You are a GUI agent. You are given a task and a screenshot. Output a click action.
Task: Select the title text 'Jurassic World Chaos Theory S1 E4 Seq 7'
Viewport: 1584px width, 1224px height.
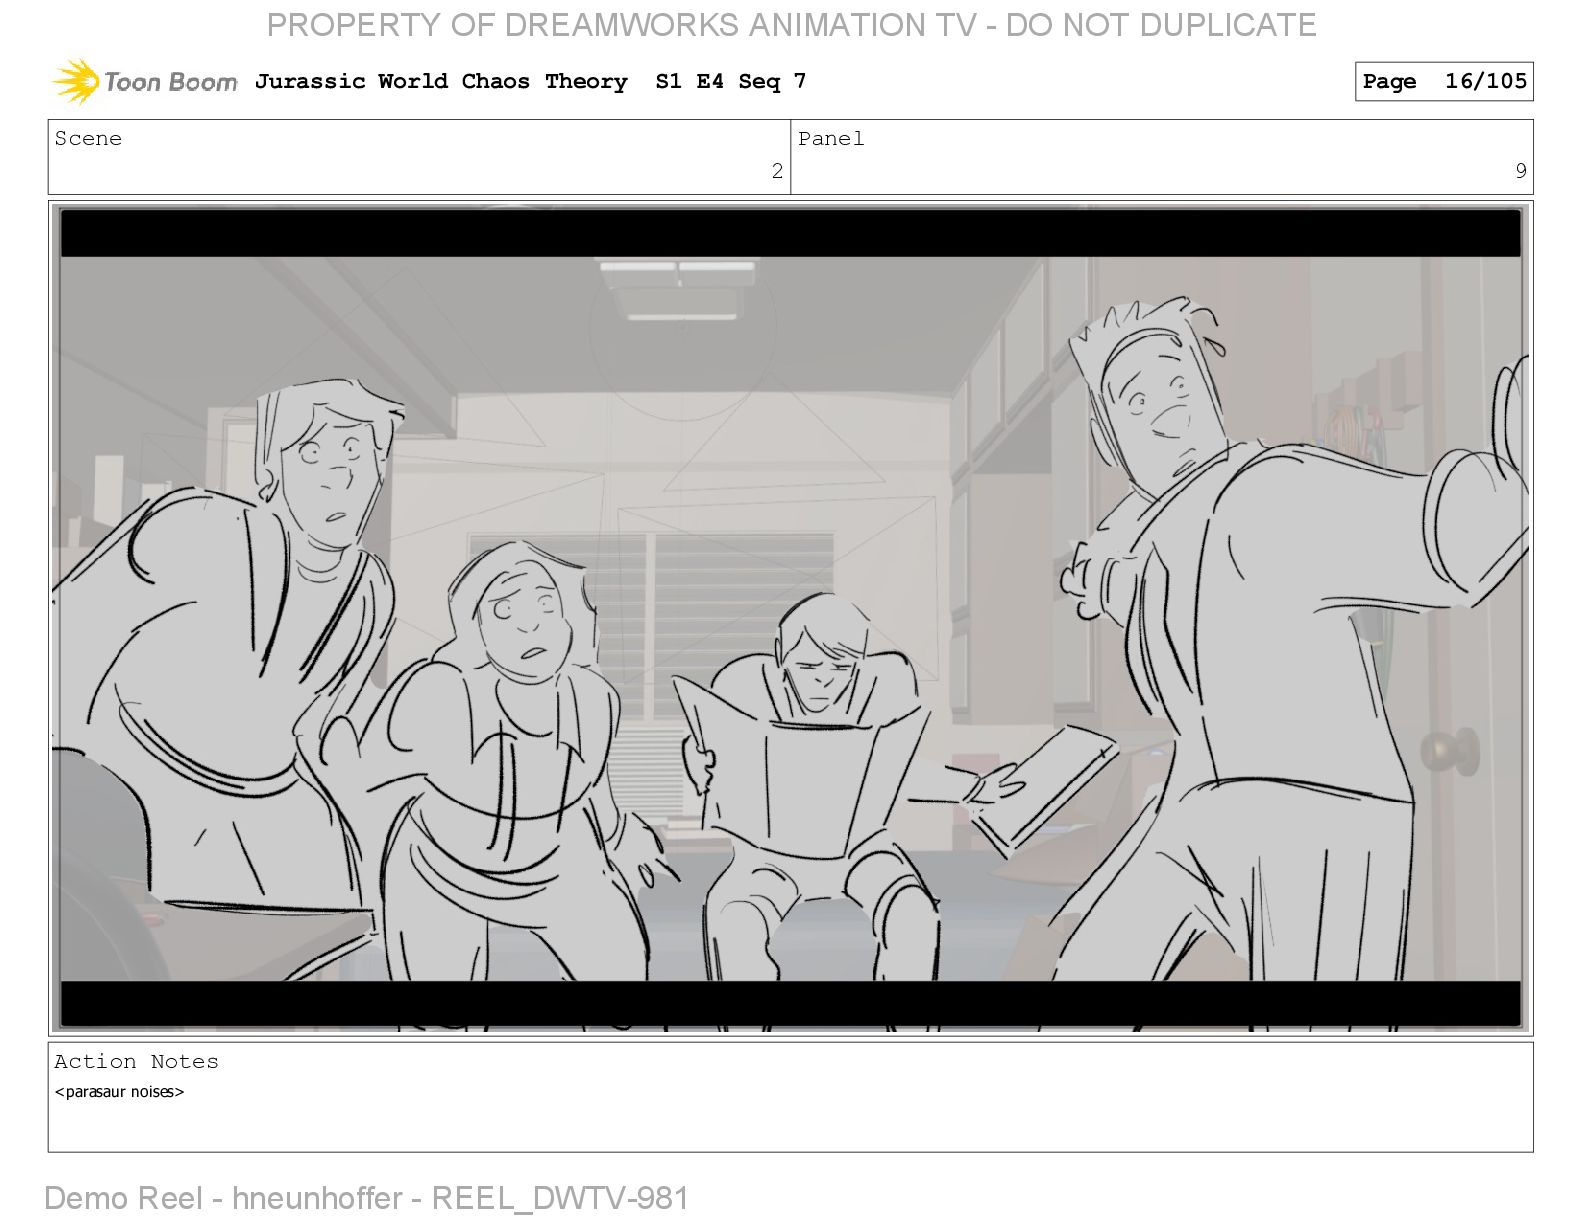pyautogui.click(x=530, y=81)
